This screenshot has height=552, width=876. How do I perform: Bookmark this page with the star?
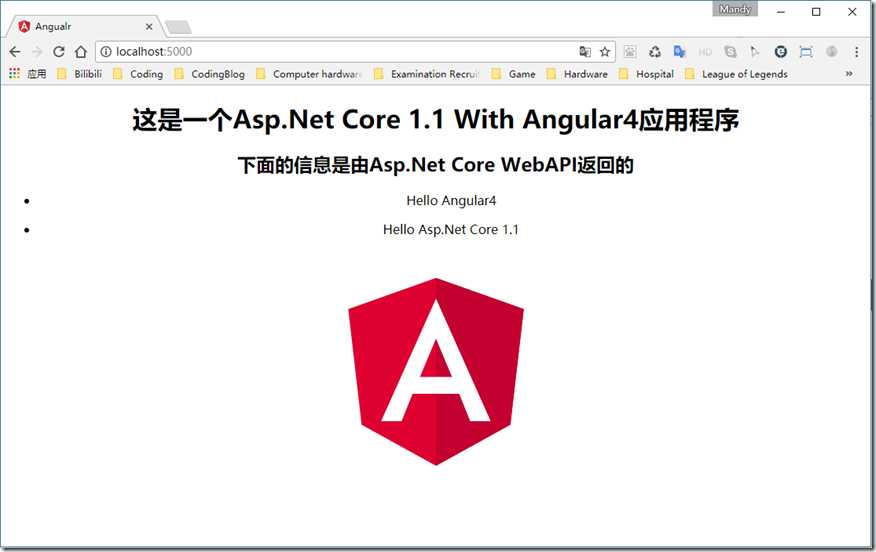click(604, 52)
